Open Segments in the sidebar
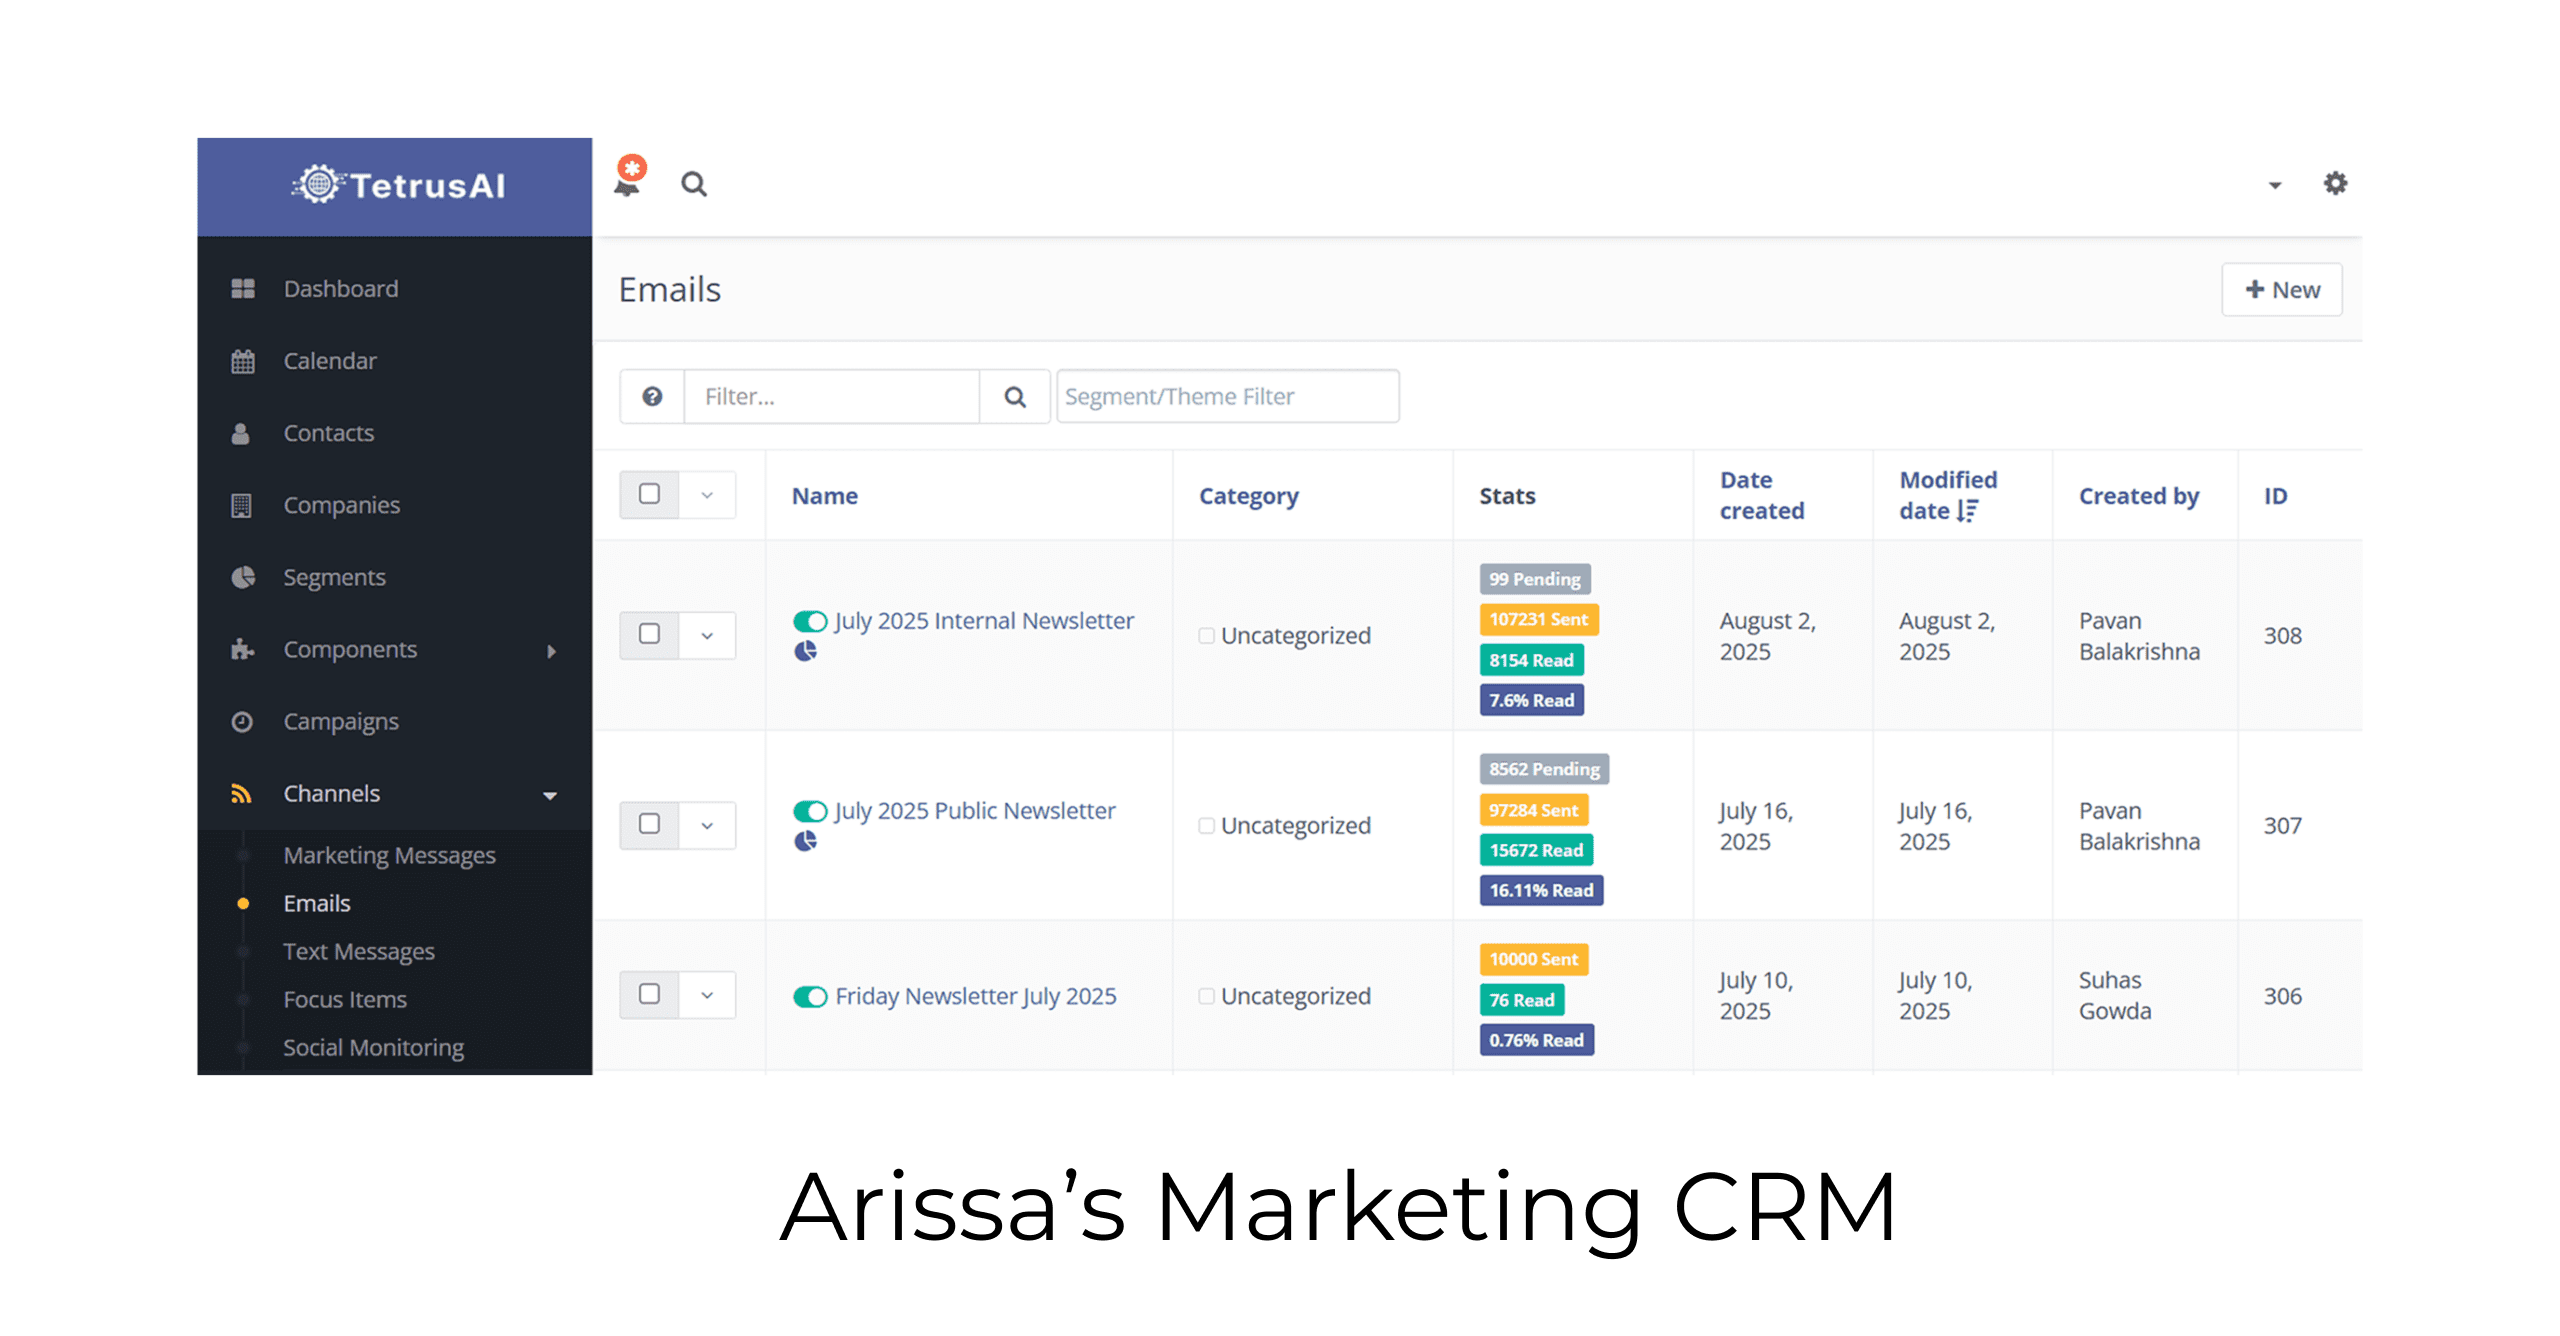The height and width of the screenshot is (1336, 2560). tap(334, 577)
